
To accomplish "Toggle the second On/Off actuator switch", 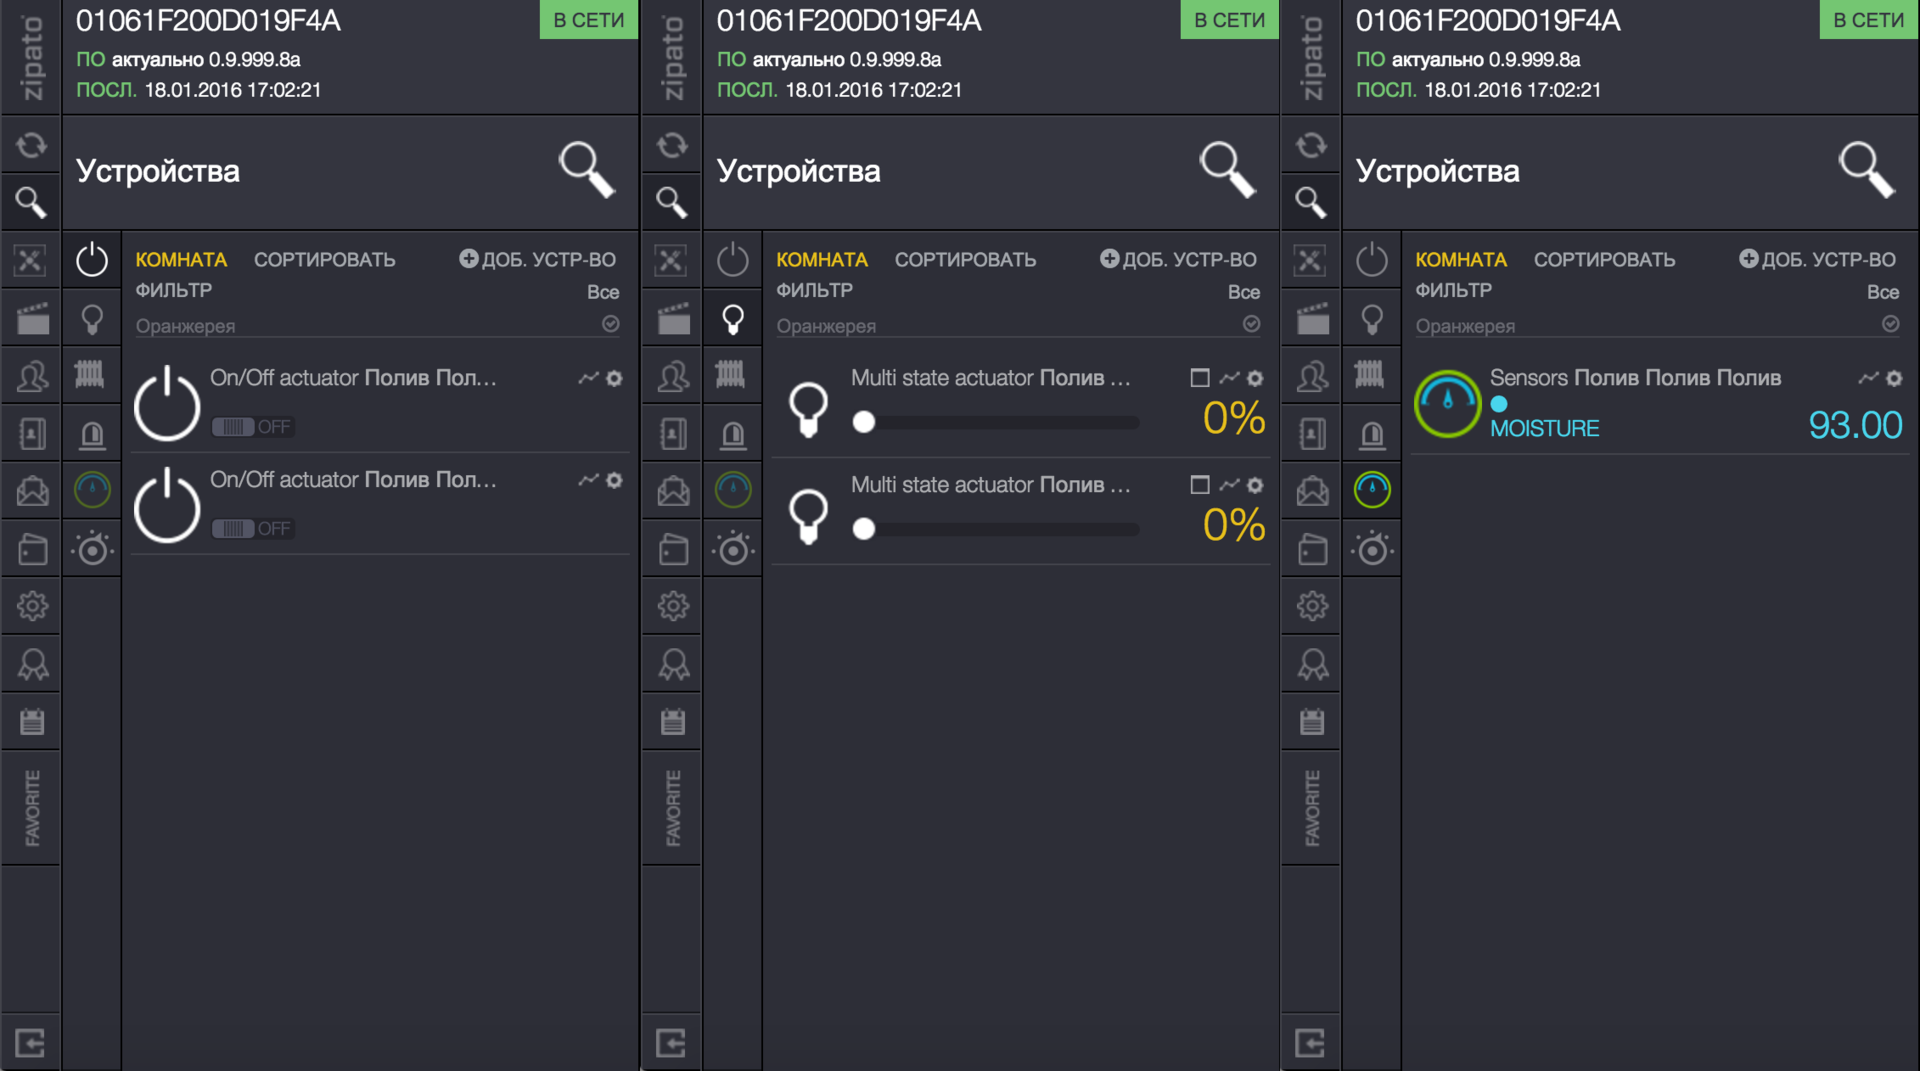I will [233, 529].
